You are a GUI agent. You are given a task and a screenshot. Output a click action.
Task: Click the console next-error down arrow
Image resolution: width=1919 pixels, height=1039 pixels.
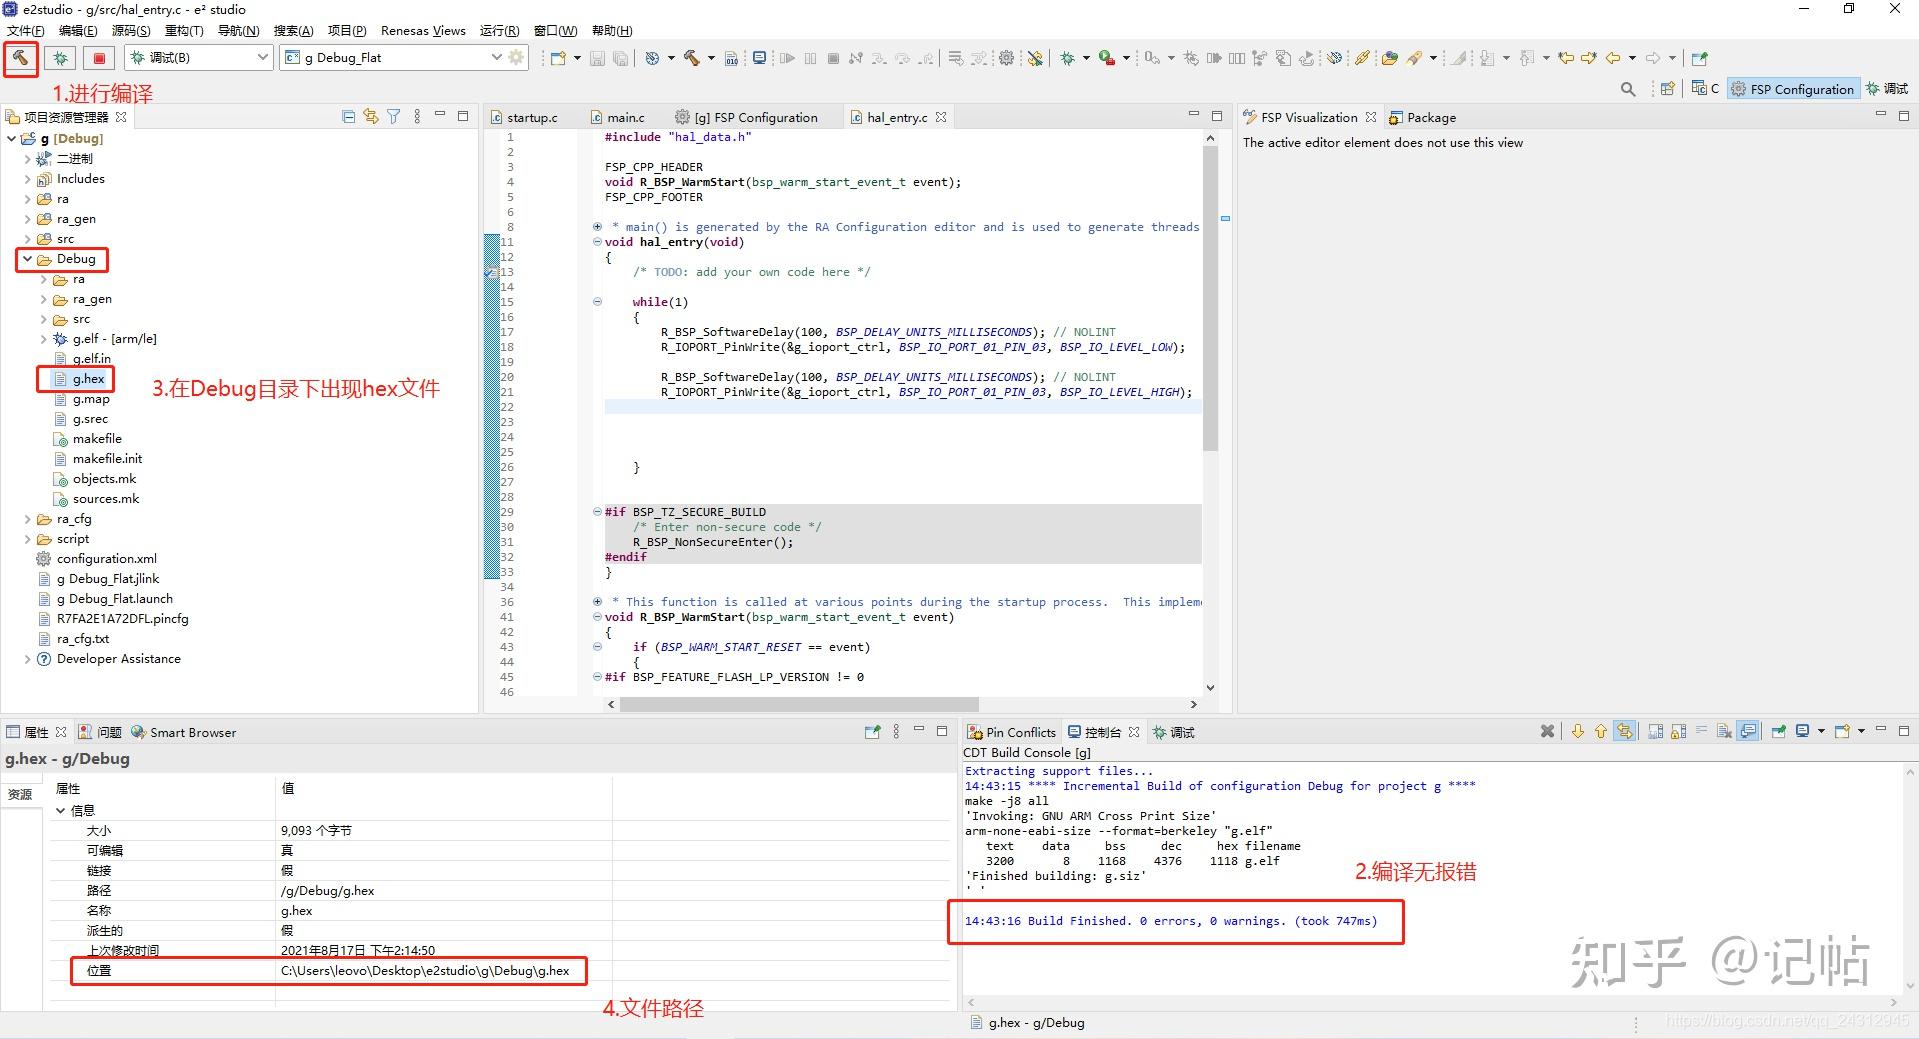coord(1577,732)
